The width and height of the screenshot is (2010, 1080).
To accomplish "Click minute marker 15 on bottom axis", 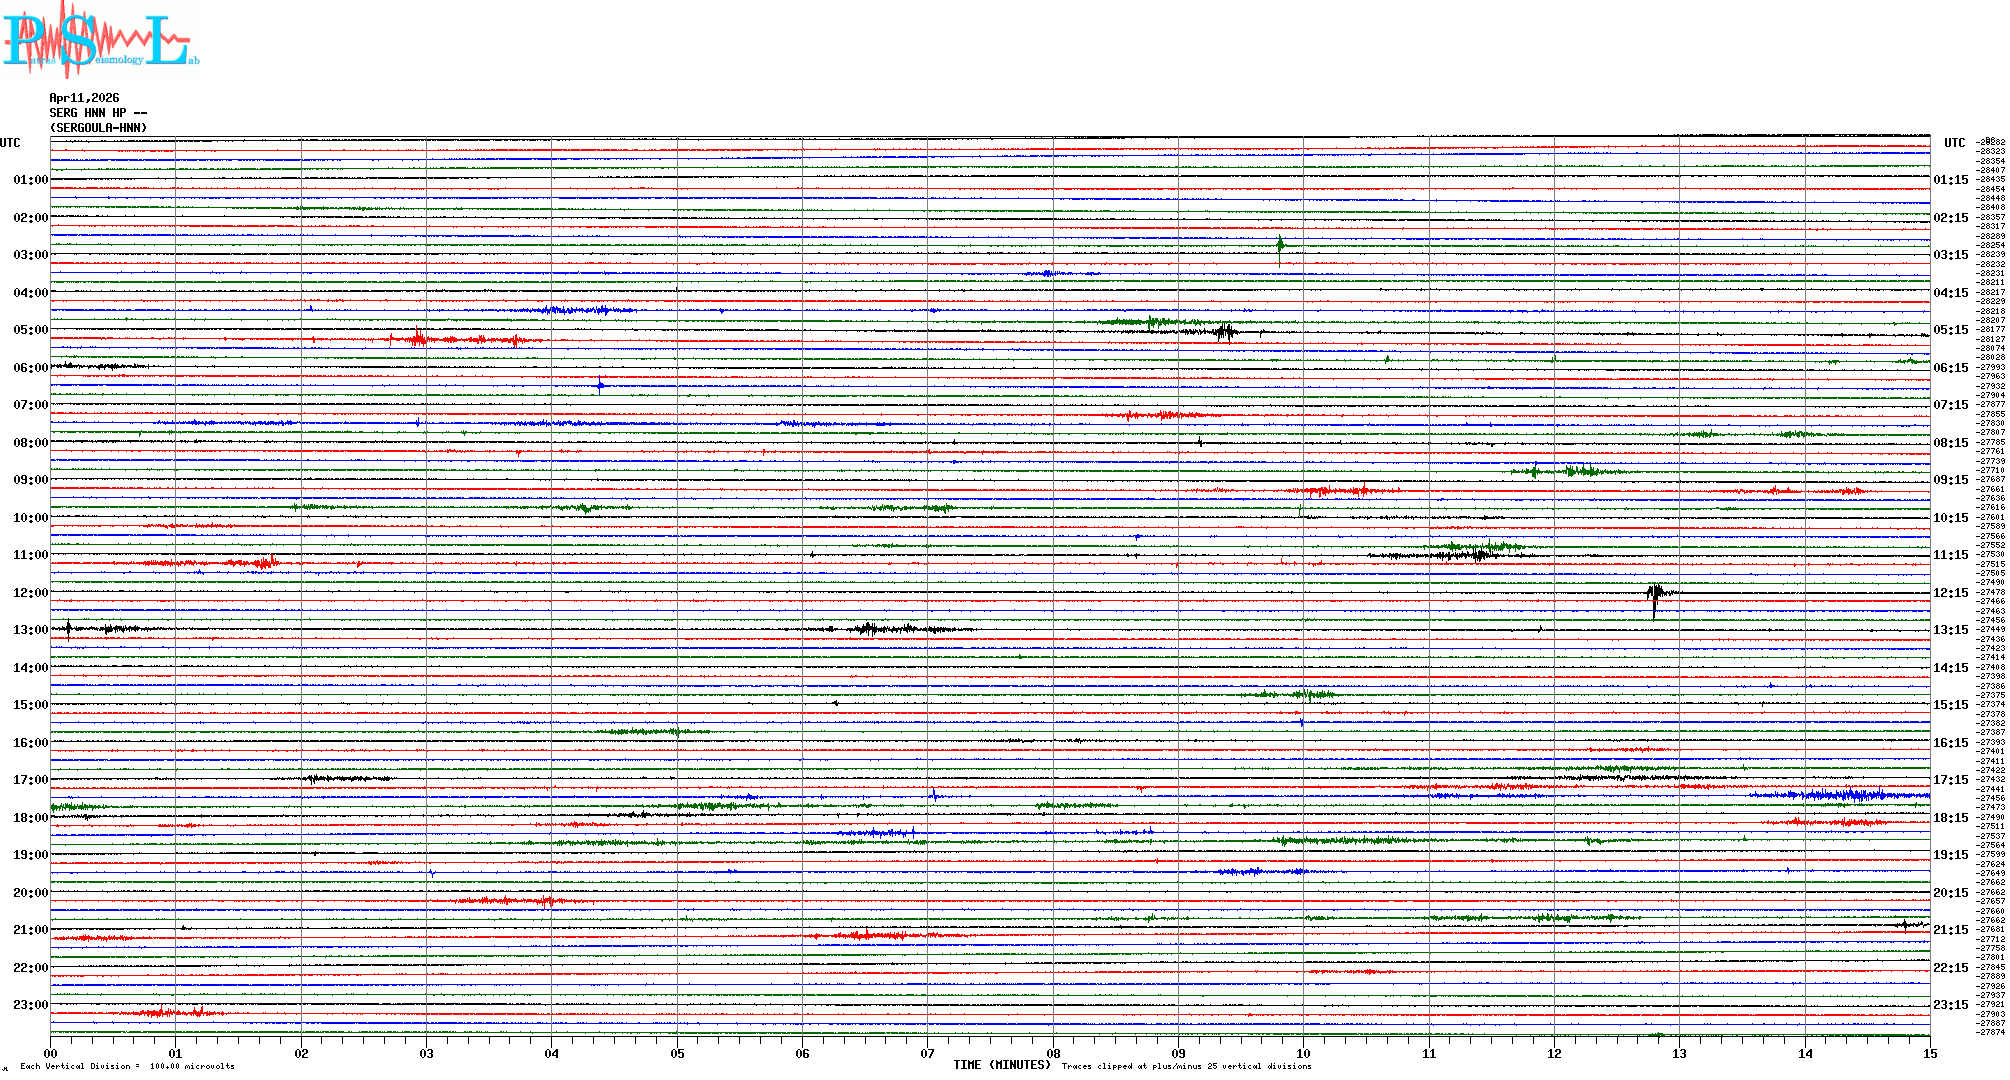I will 1929,1053.
